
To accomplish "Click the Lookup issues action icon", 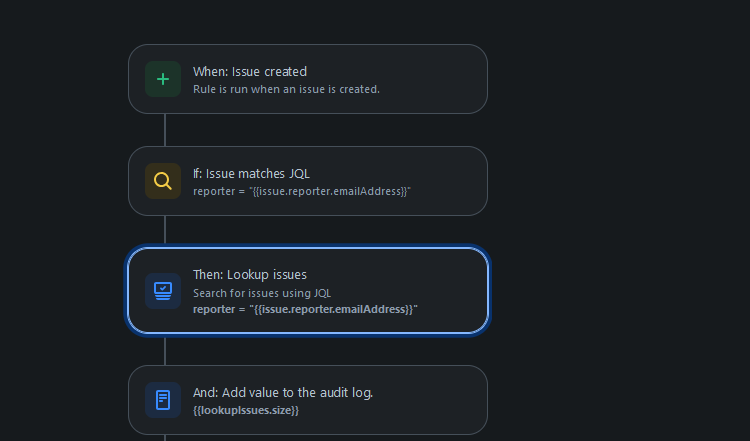I will 163,291.
